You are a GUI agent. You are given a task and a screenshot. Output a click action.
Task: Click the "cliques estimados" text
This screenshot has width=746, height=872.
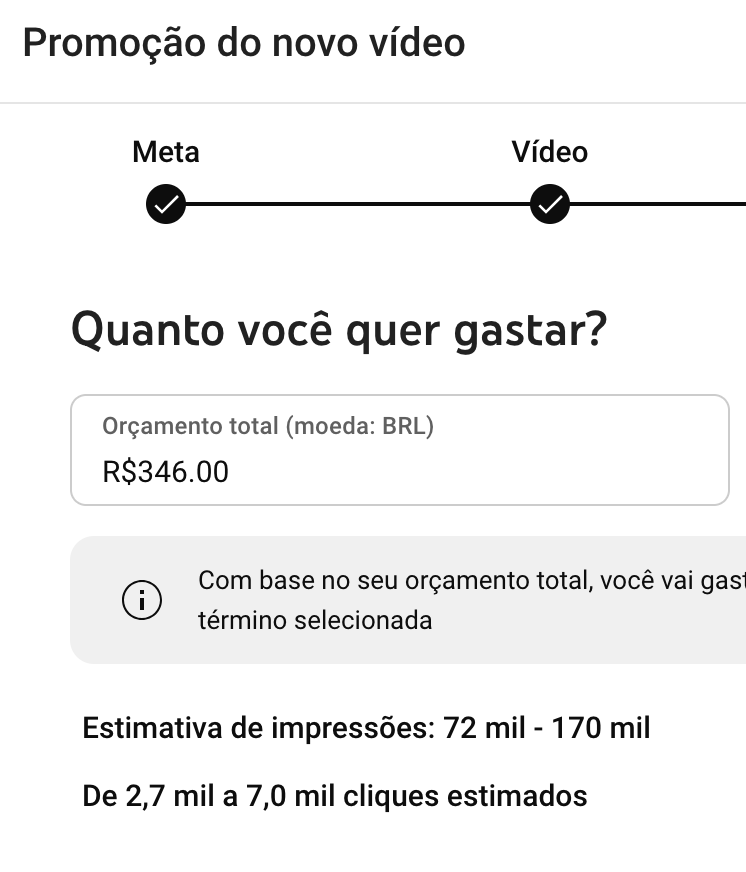pos(465,796)
